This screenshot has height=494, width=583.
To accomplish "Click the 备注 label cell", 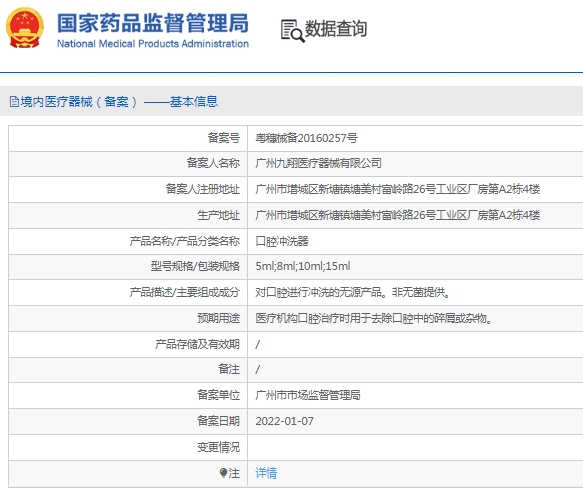I will 128,369.
